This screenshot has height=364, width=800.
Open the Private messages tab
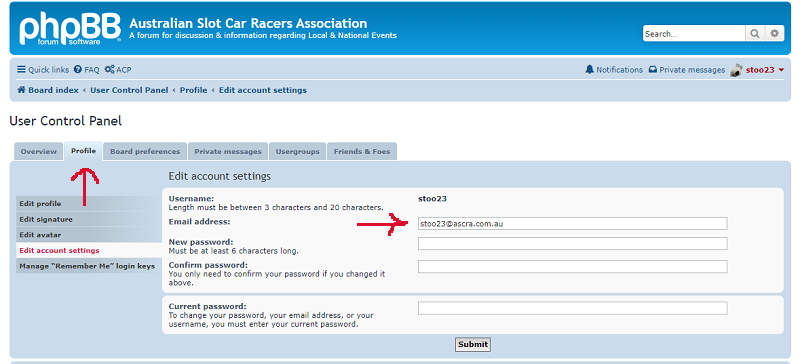click(x=228, y=151)
